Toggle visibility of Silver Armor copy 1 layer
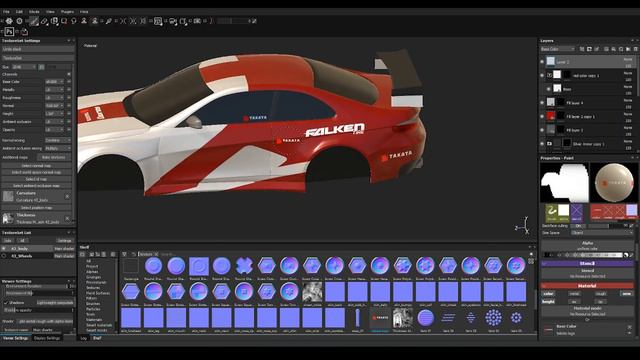The image size is (640, 360). point(542,144)
